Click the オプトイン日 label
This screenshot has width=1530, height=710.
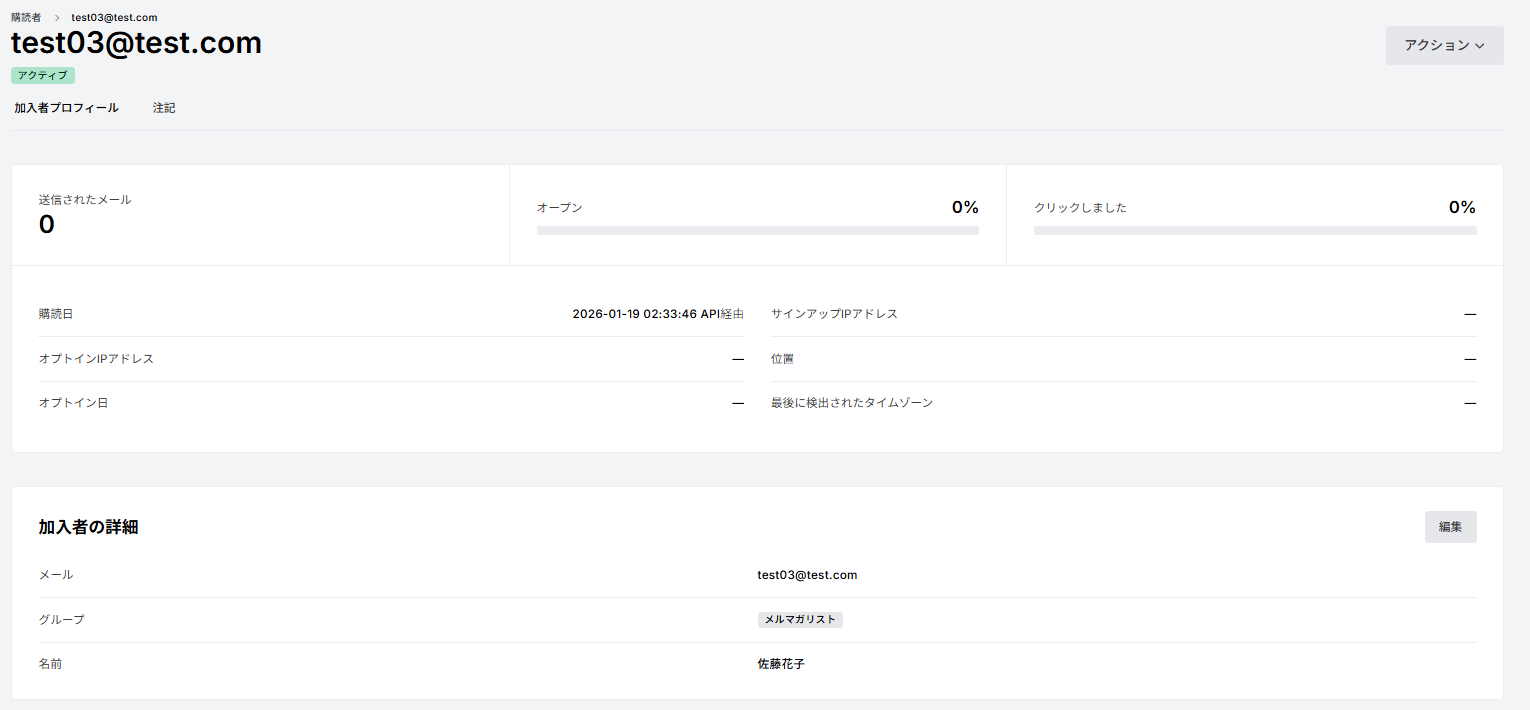pyautogui.click(x=73, y=403)
